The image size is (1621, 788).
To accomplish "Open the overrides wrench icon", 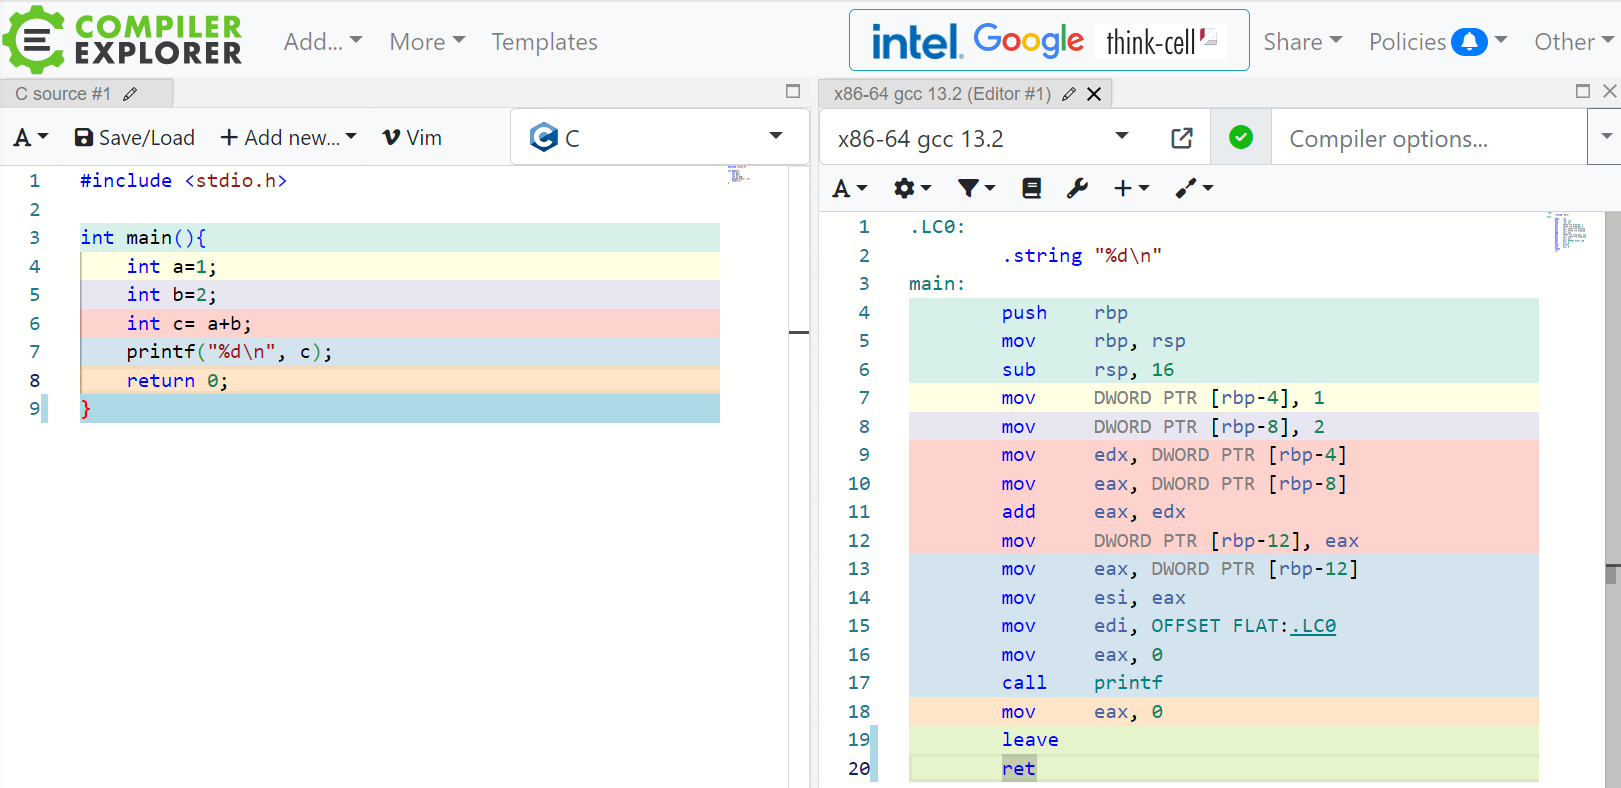I will click(1077, 188).
